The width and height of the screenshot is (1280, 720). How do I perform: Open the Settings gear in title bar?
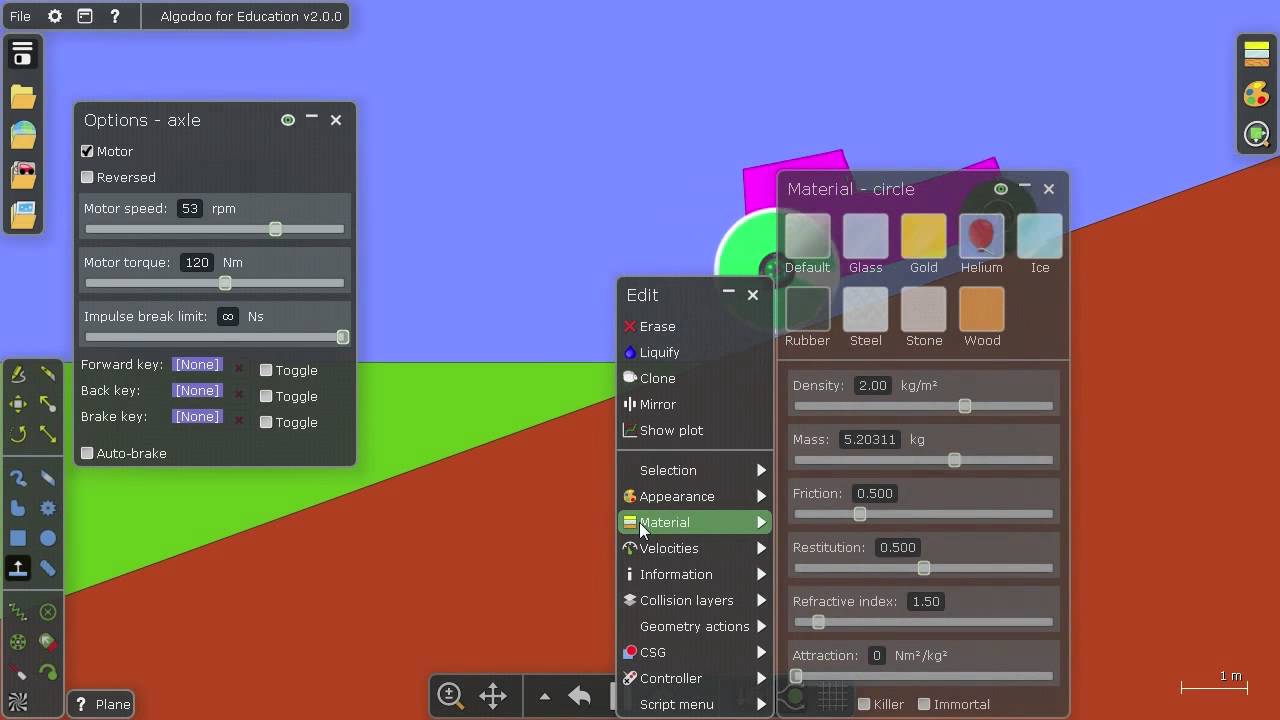(54, 16)
